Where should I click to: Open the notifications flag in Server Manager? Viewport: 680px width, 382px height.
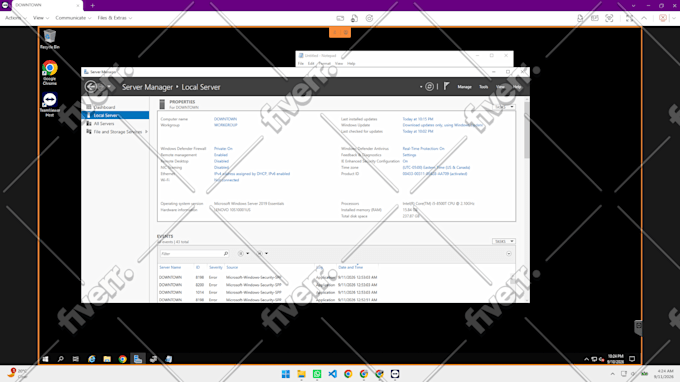pos(446,86)
